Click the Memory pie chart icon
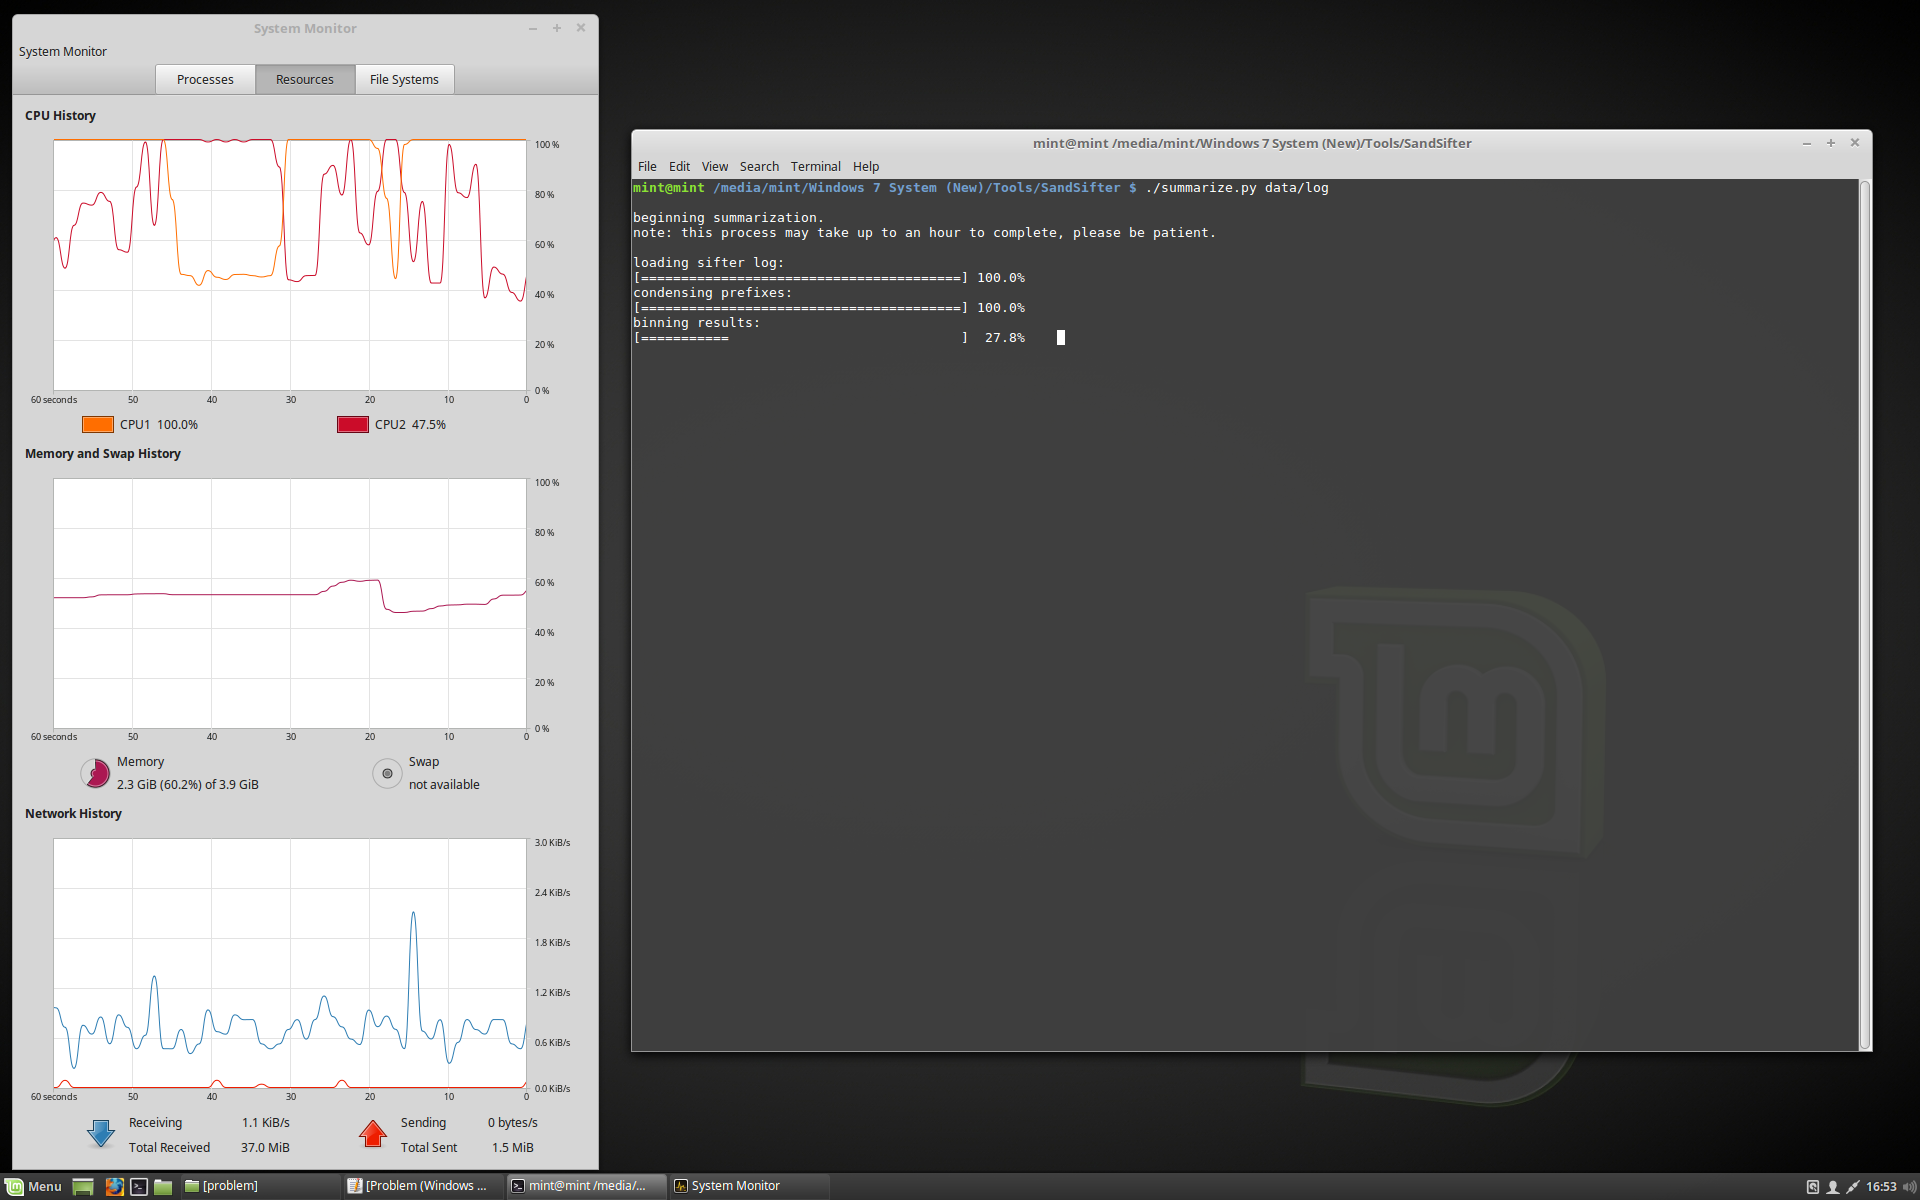This screenshot has height=1200, width=1920. 96,773
